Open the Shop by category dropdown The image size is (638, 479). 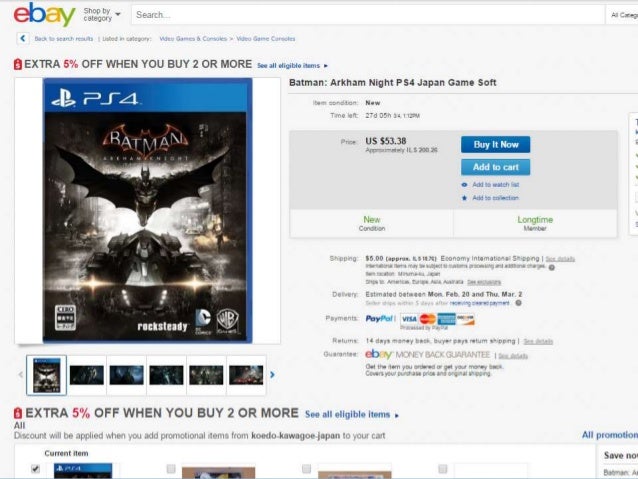click(102, 15)
